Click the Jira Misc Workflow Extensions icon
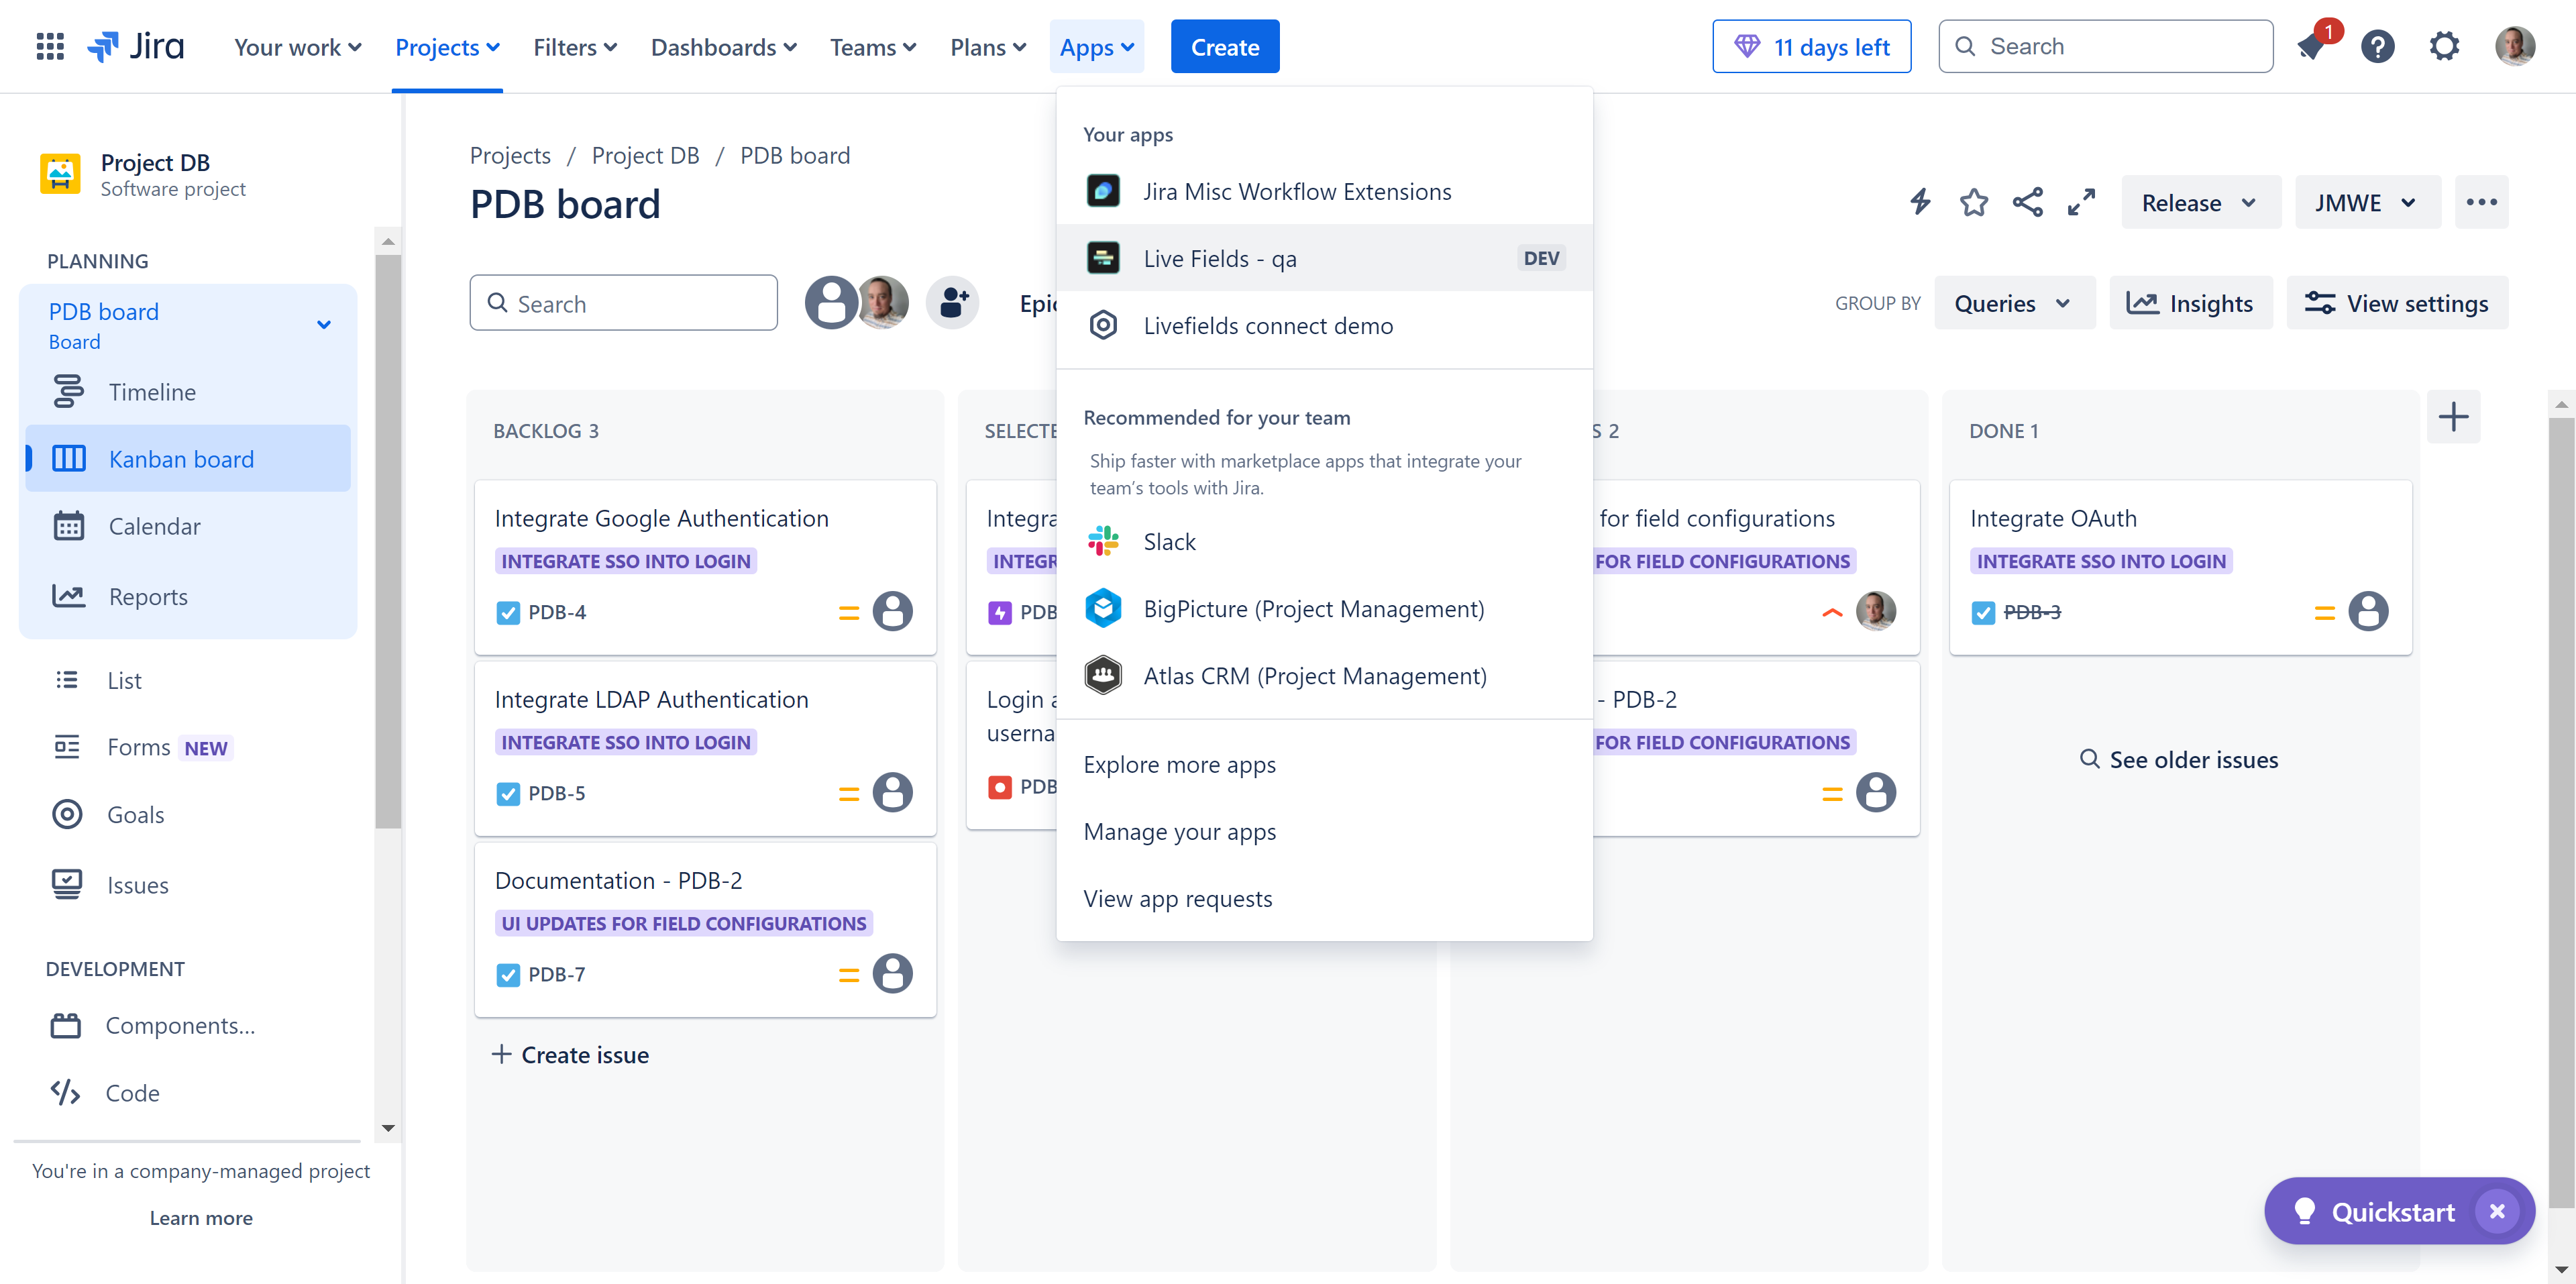The height and width of the screenshot is (1284, 2576). click(x=1103, y=191)
